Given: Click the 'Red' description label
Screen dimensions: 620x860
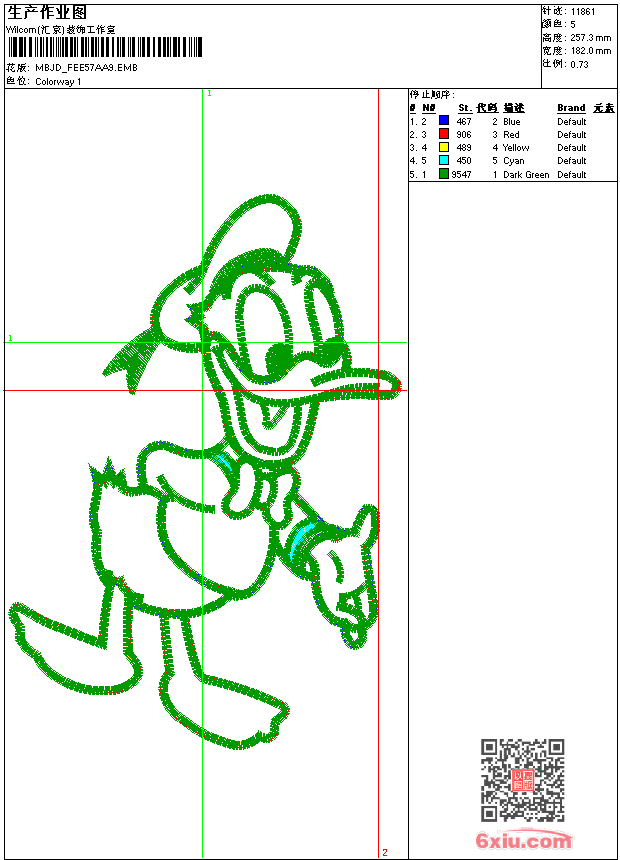Looking at the screenshot, I should click(x=511, y=134).
